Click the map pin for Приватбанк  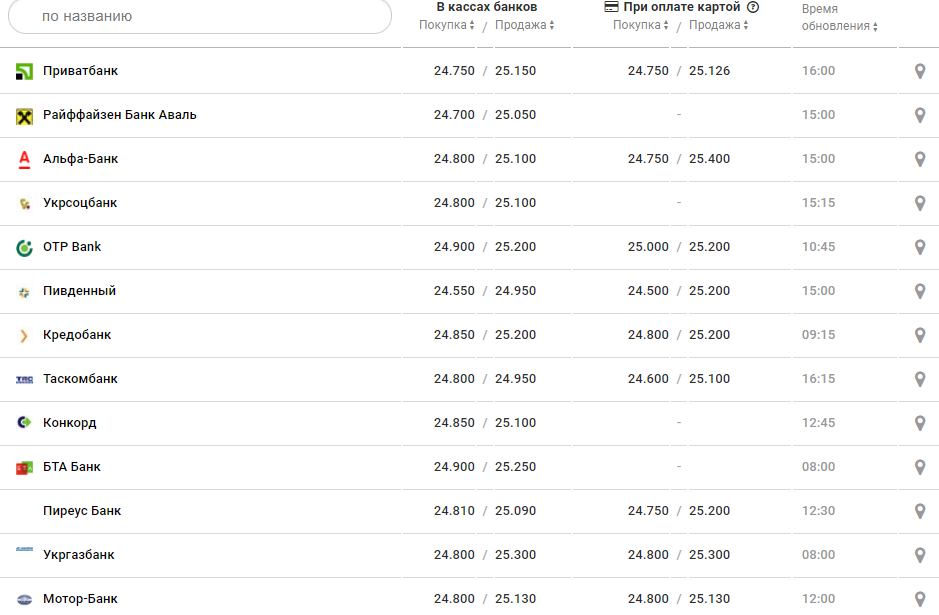click(x=920, y=71)
